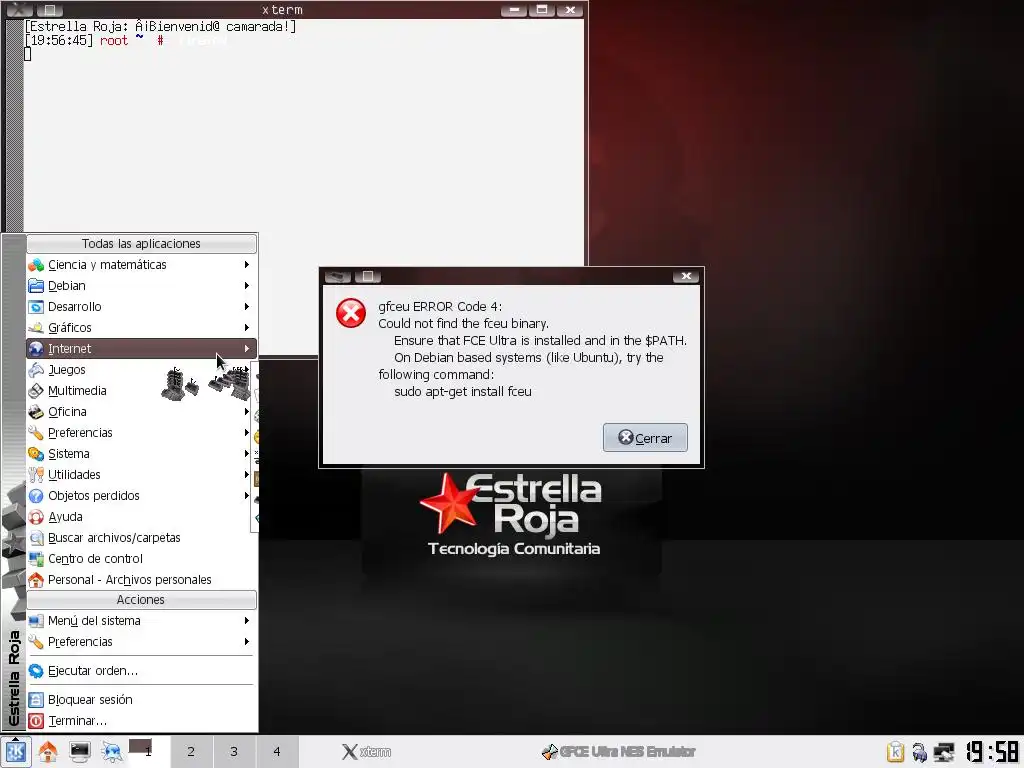The height and width of the screenshot is (768, 1024).
Task: Click the Centro de control icon
Action: coord(36,559)
